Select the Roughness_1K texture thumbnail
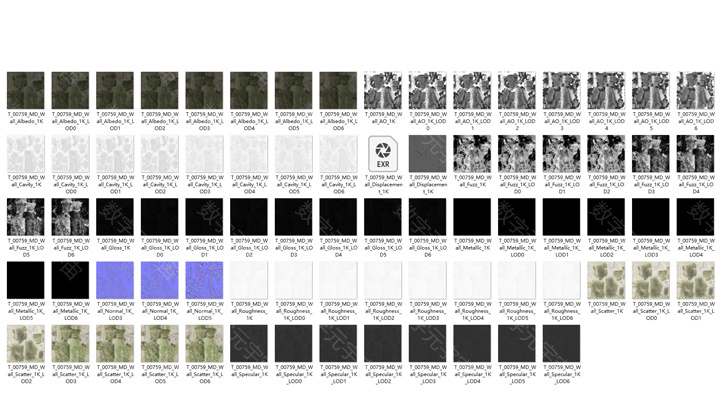 point(249,279)
